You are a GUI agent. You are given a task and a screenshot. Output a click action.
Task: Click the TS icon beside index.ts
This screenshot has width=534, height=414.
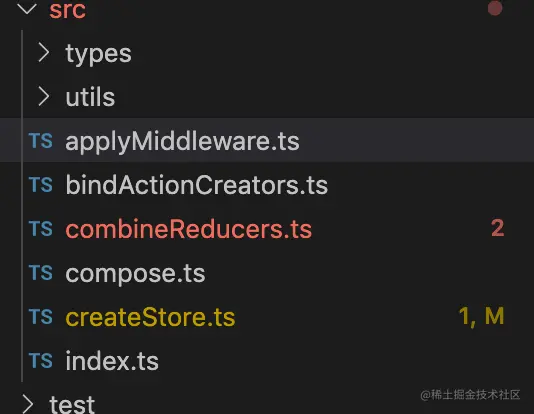point(41,360)
